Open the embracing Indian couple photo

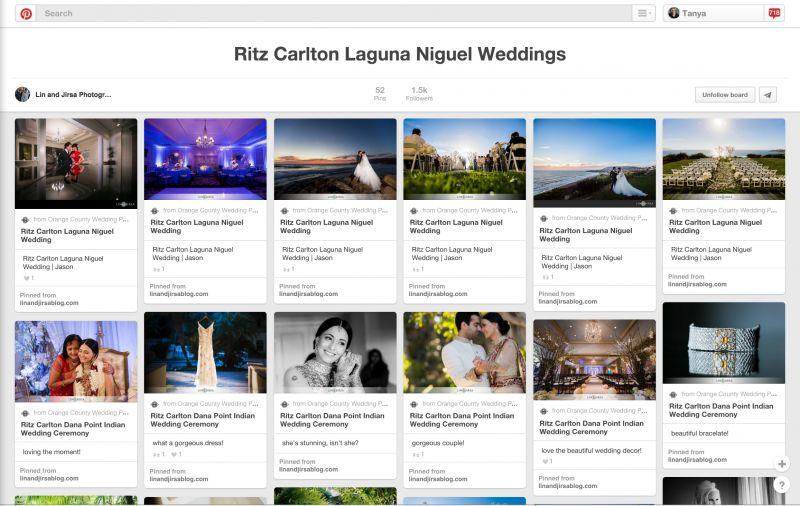click(464, 352)
